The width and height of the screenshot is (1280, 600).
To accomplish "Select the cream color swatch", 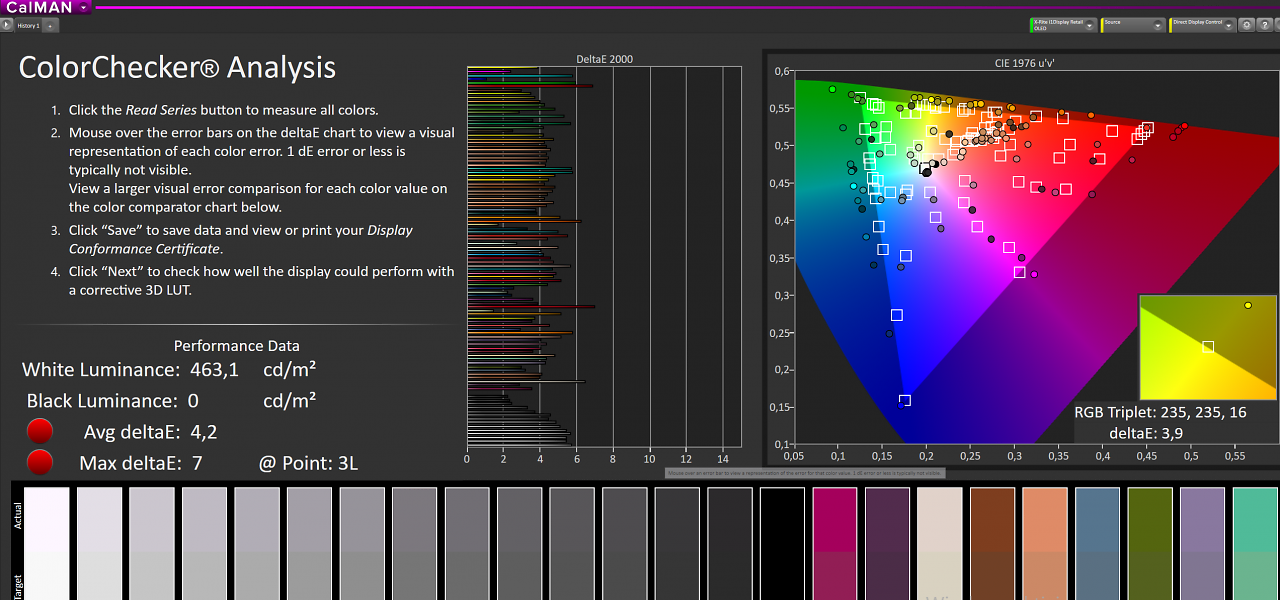I will click(941, 544).
